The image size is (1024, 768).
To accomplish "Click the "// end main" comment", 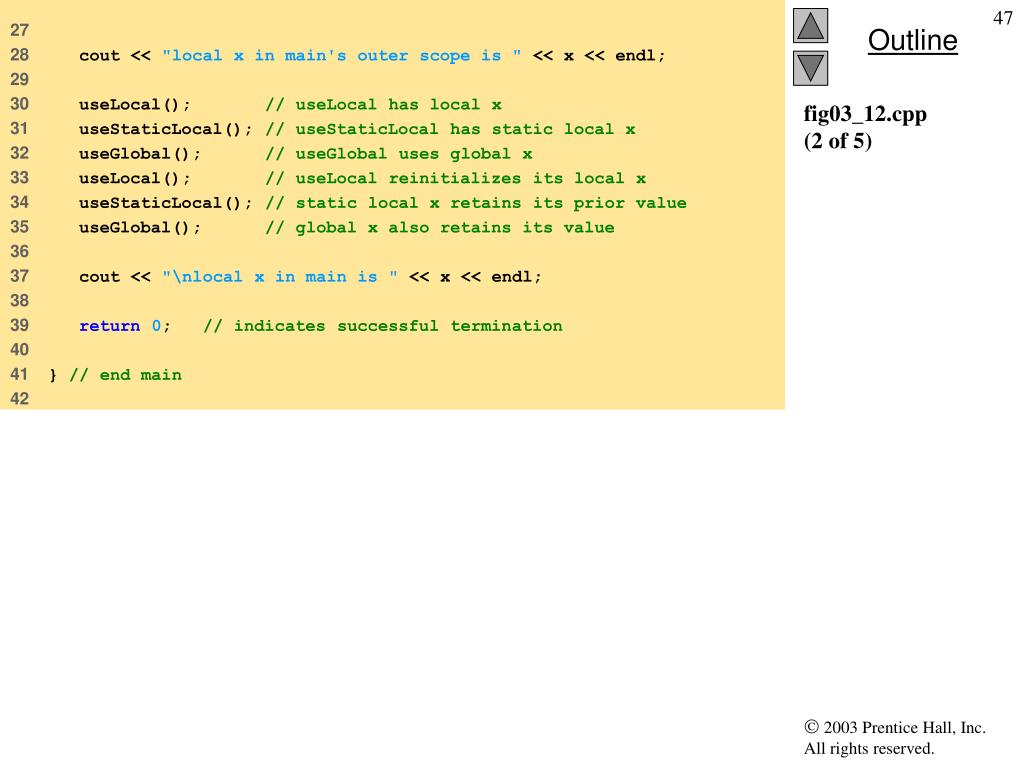I will [125, 375].
